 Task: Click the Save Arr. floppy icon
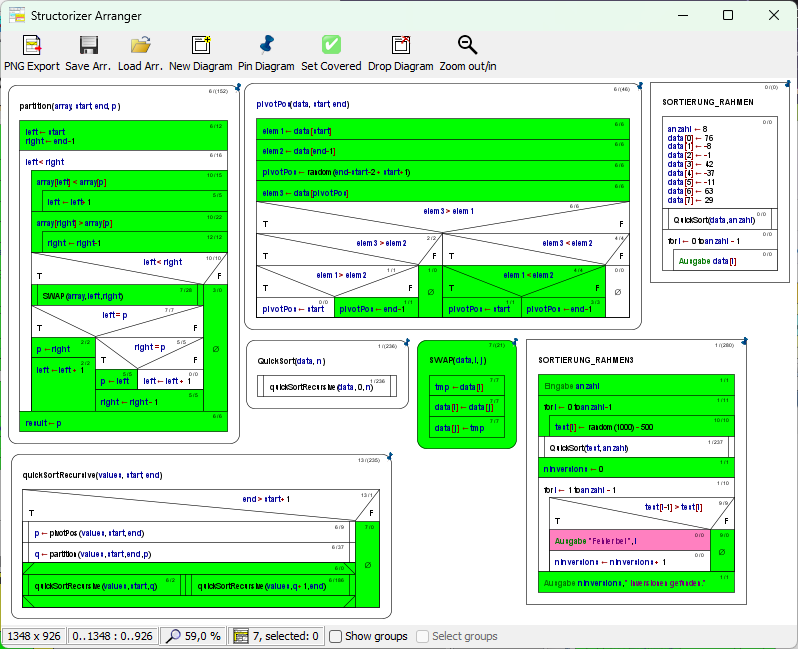(89, 45)
